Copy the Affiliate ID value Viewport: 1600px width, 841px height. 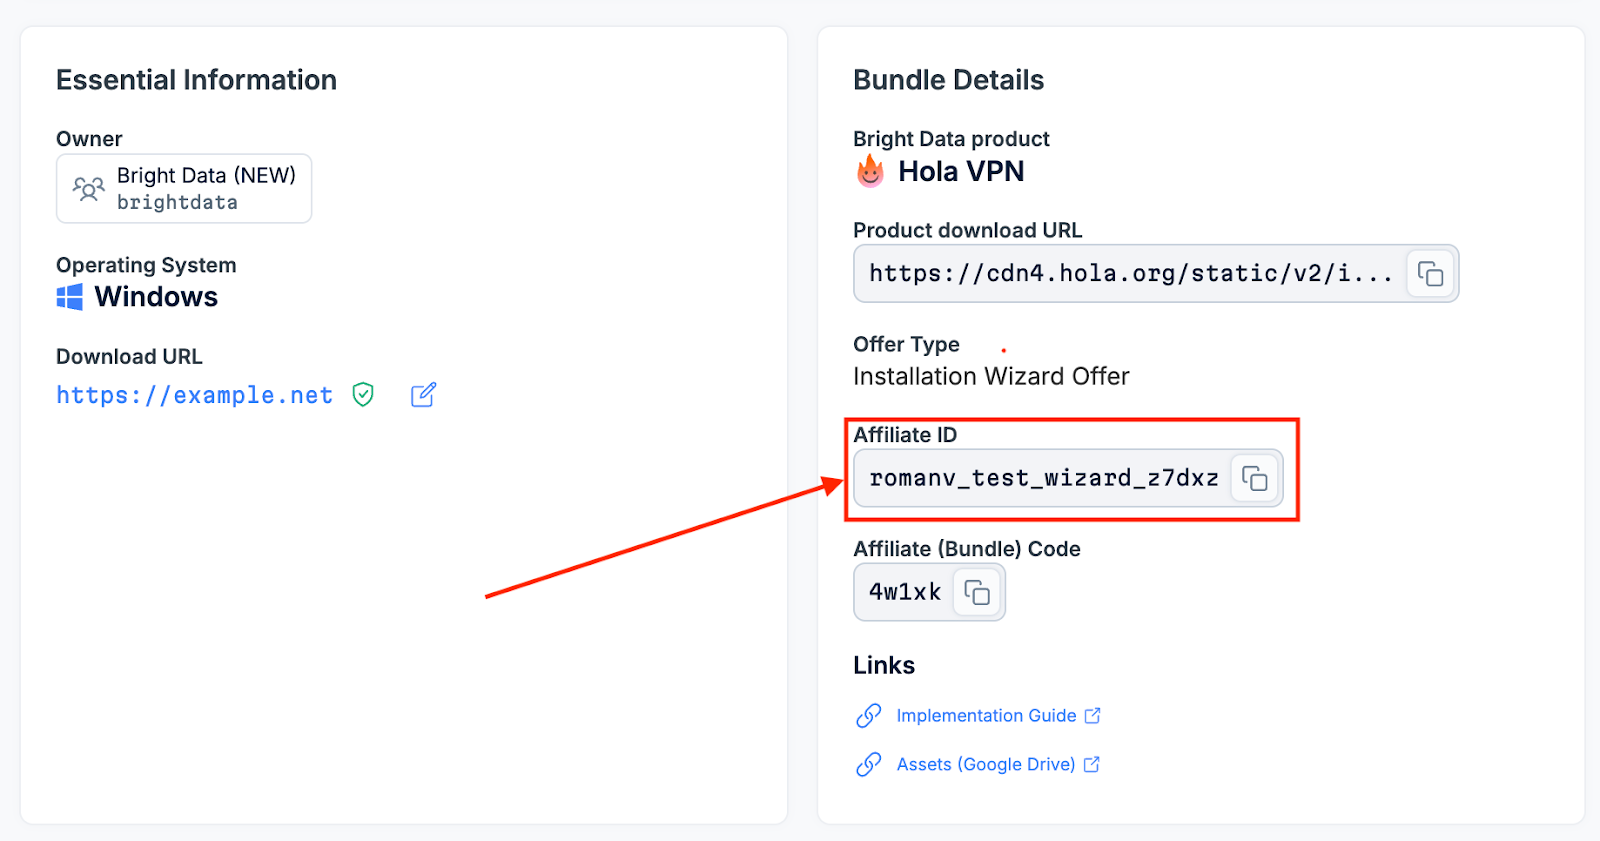click(1254, 479)
